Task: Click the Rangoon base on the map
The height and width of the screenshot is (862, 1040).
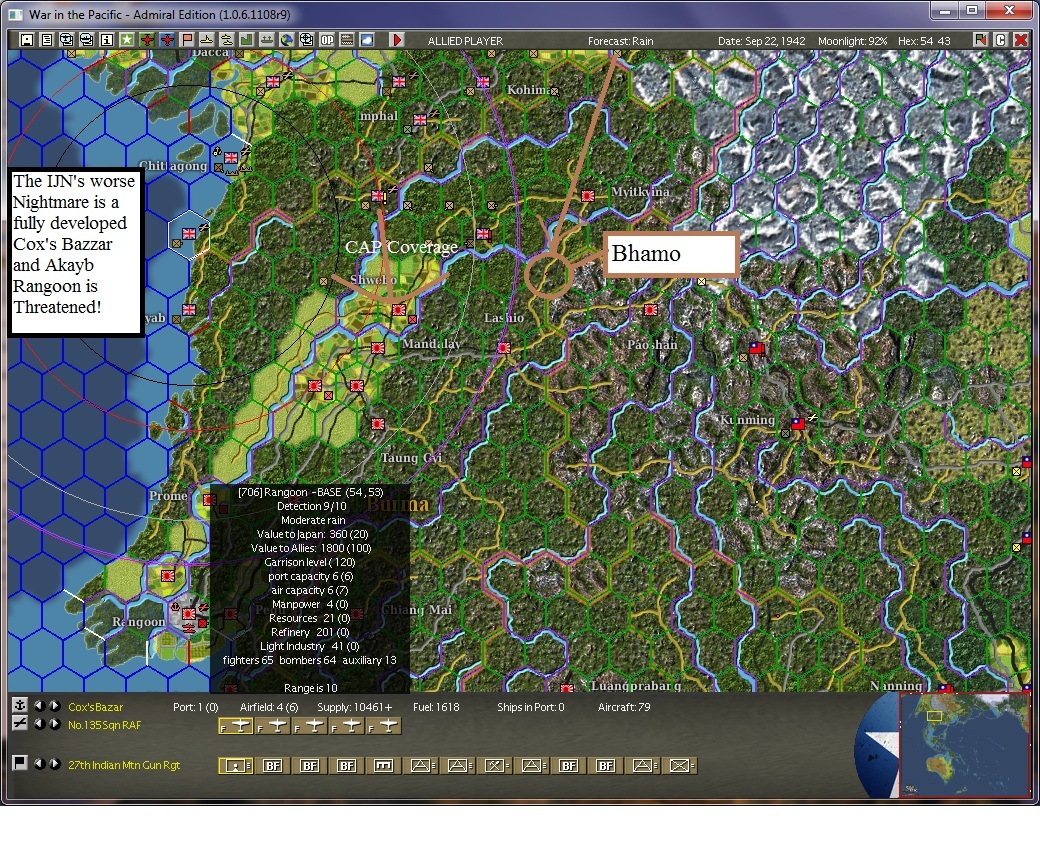Action: tap(189, 614)
